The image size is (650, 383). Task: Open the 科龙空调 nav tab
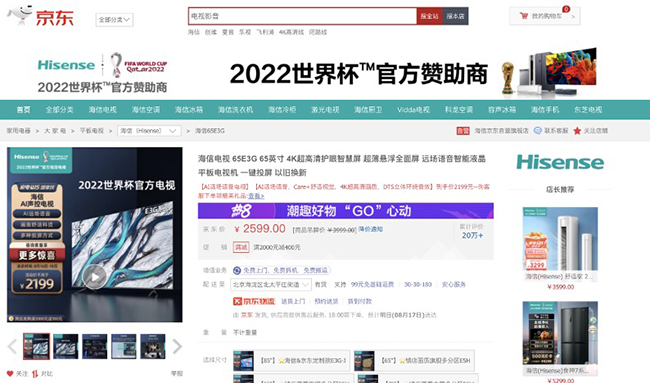(x=459, y=110)
